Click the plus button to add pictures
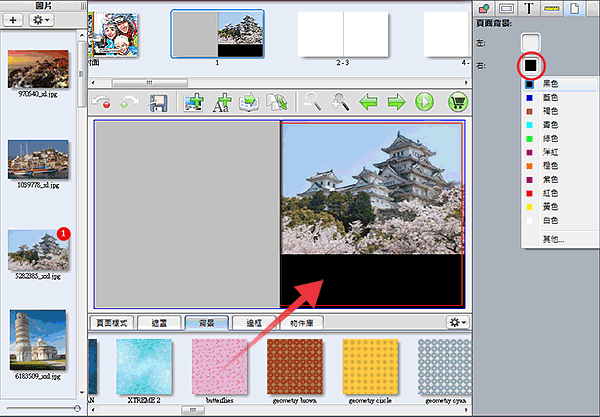Viewport: 600px width, 417px height. (13, 20)
